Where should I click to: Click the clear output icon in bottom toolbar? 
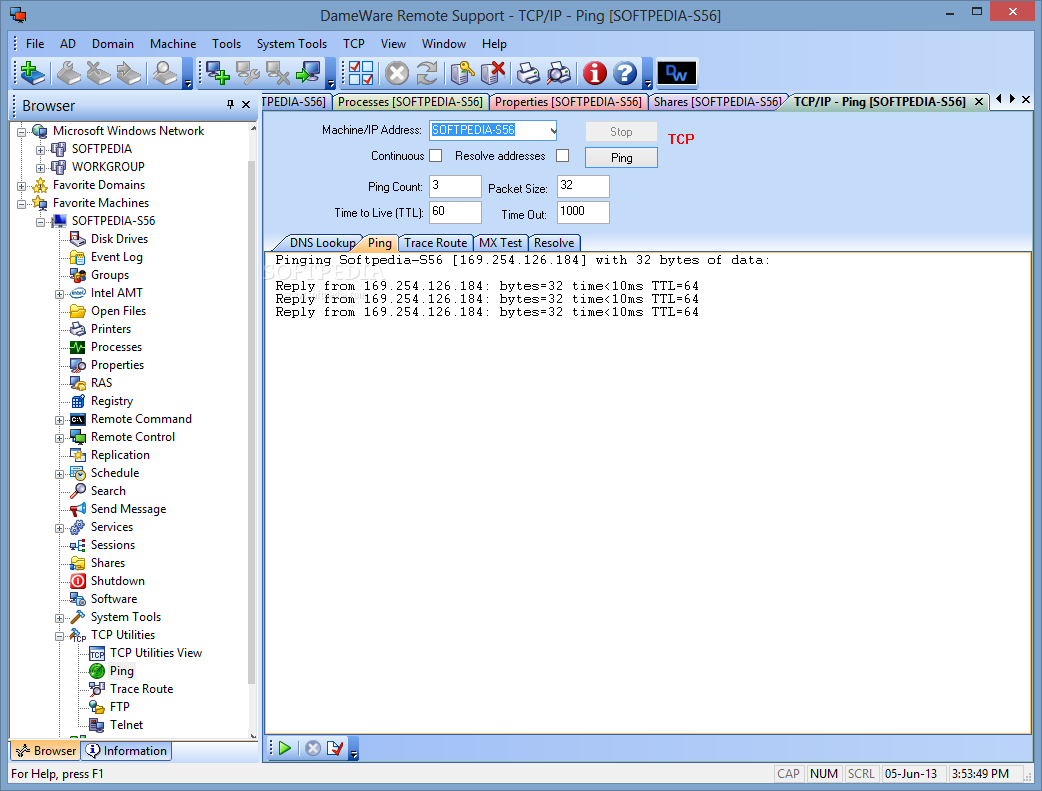(335, 748)
